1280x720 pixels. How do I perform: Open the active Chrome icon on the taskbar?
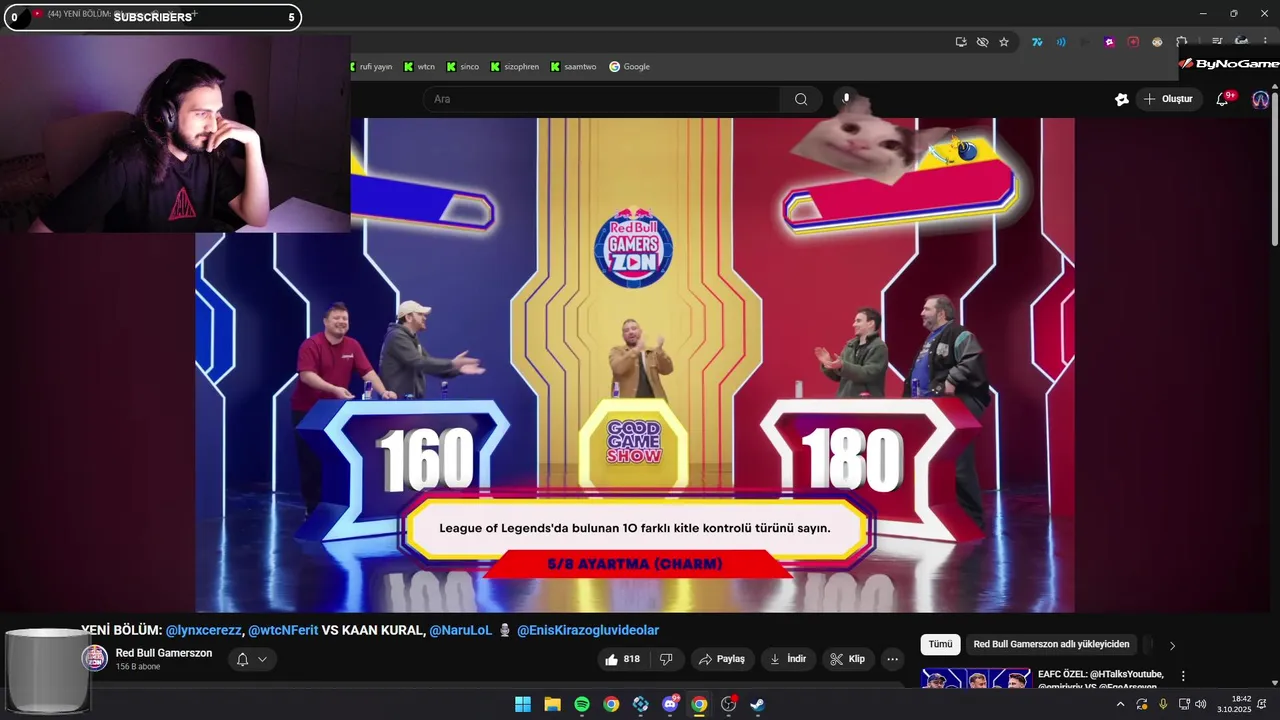(x=699, y=704)
